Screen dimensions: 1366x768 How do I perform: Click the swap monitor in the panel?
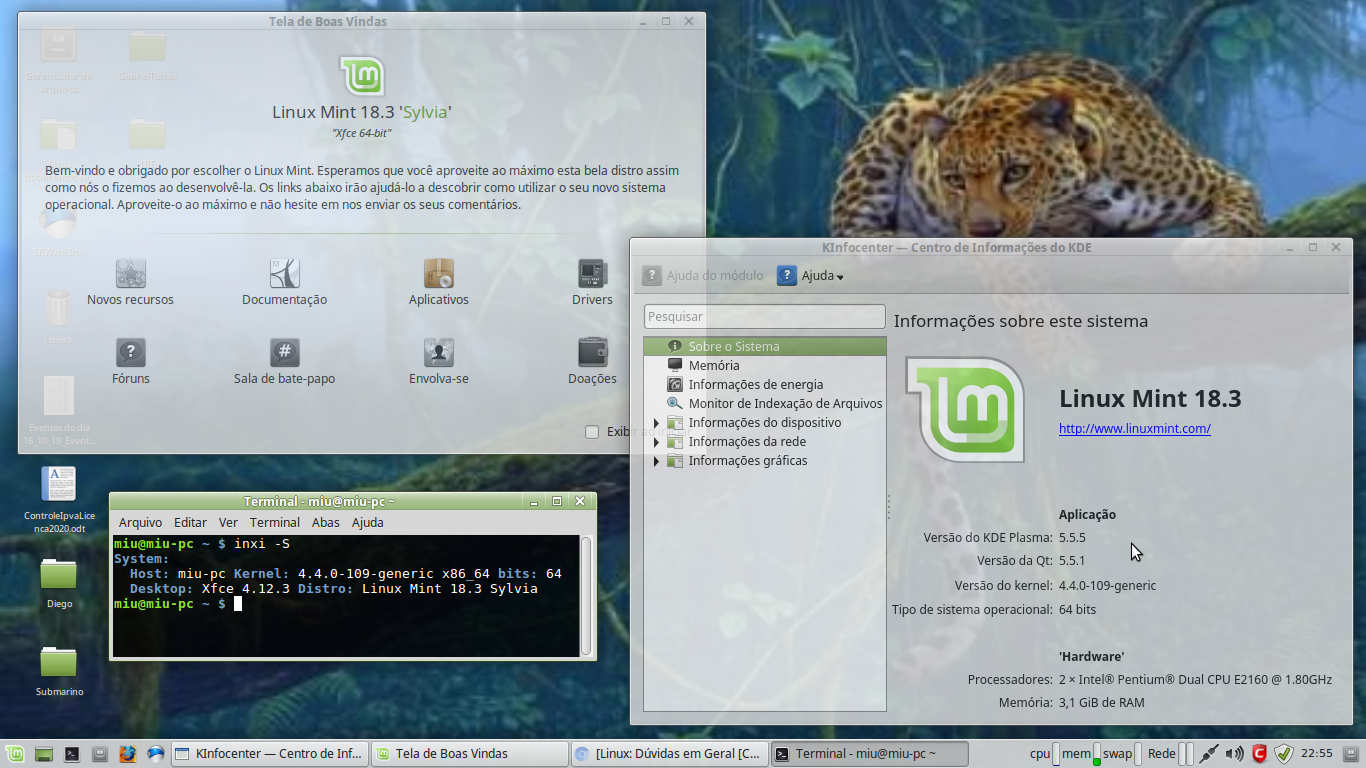coord(1122,754)
